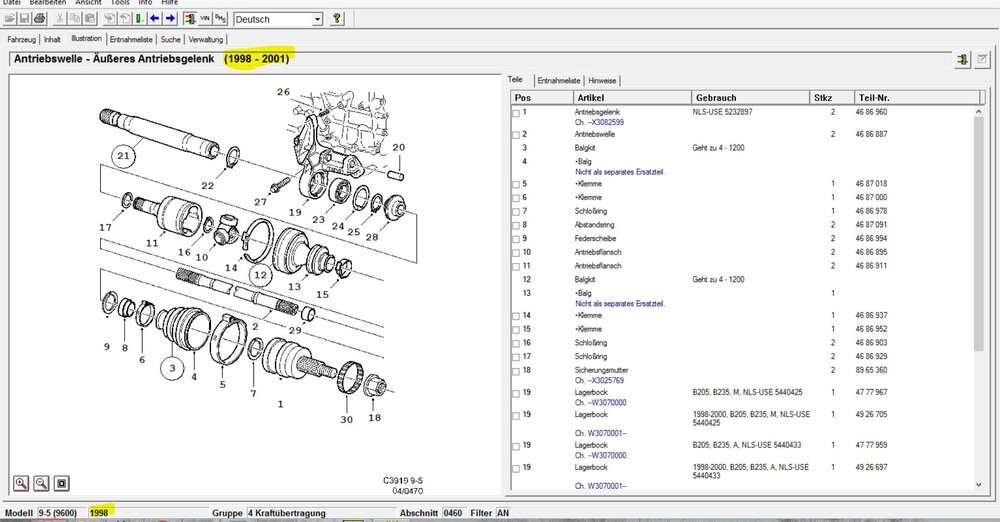Screen dimensions: 1000x522
Task: Click the copy toolbar icon
Action: pyautogui.click(x=75, y=19)
